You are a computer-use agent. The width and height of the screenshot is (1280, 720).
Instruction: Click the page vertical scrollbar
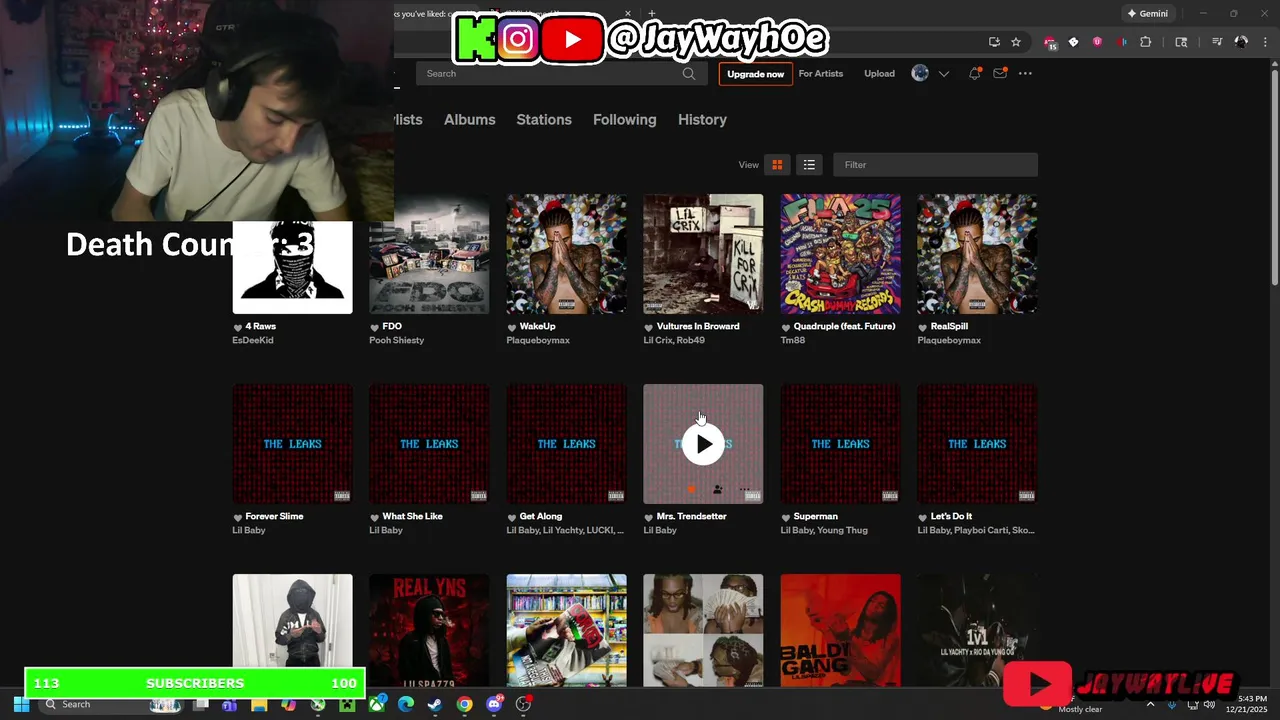[1274, 180]
